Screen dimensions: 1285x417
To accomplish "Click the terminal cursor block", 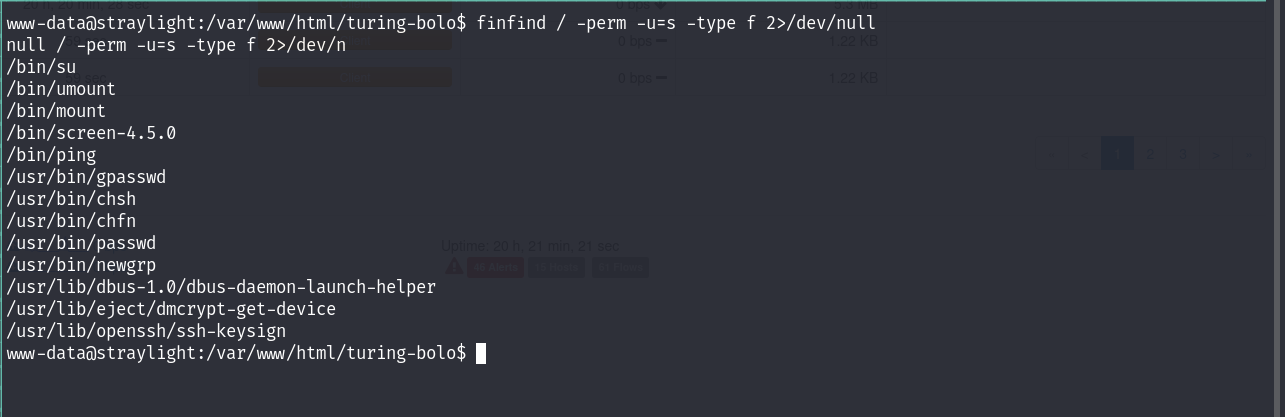I will [x=481, y=353].
